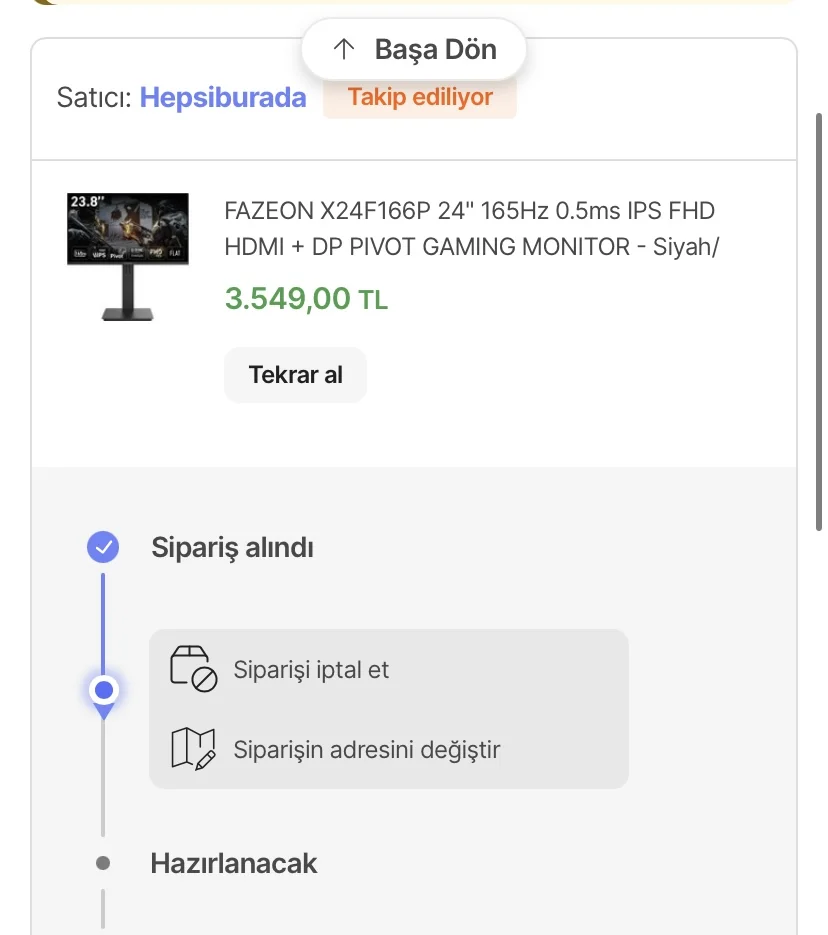Click the cancel order box icon

(193, 668)
